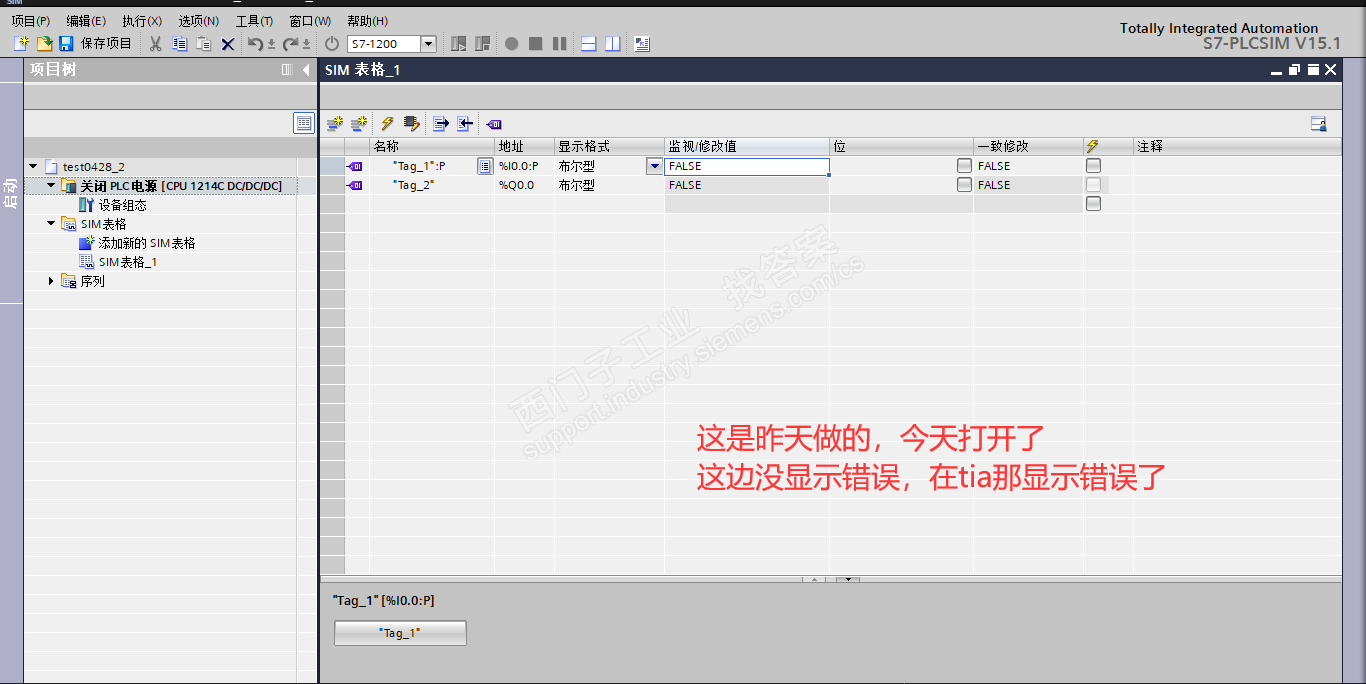Open SIM 表格_1 in the project tree
The image size is (1366, 684).
tap(128, 262)
